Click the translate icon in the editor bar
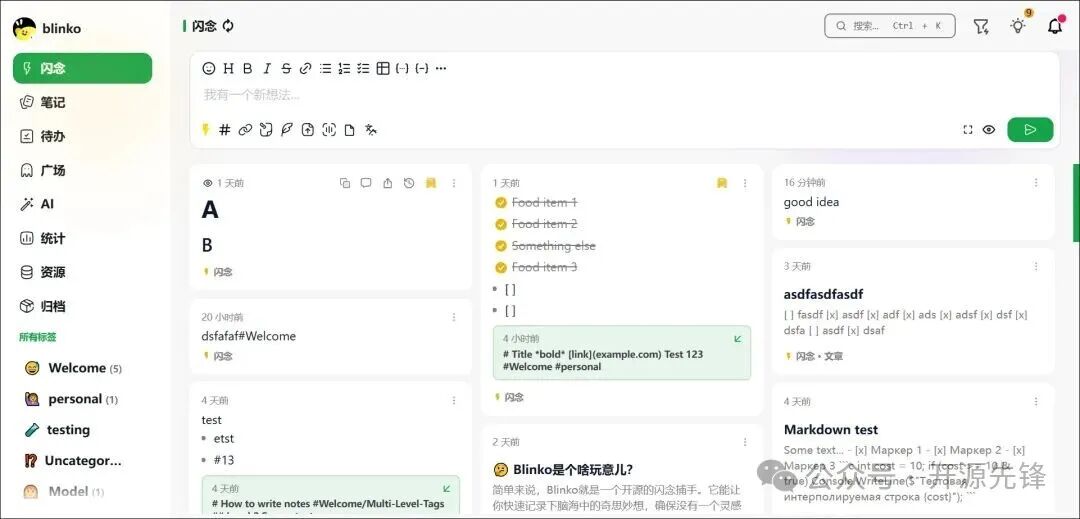1080x519 pixels. coord(371,129)
